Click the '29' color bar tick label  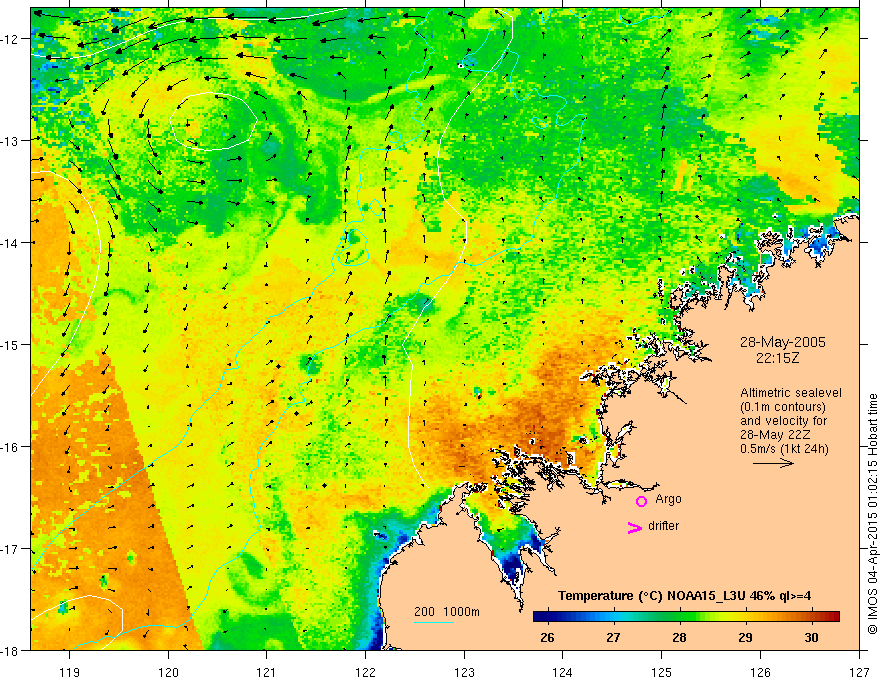(x=745, y=637)
